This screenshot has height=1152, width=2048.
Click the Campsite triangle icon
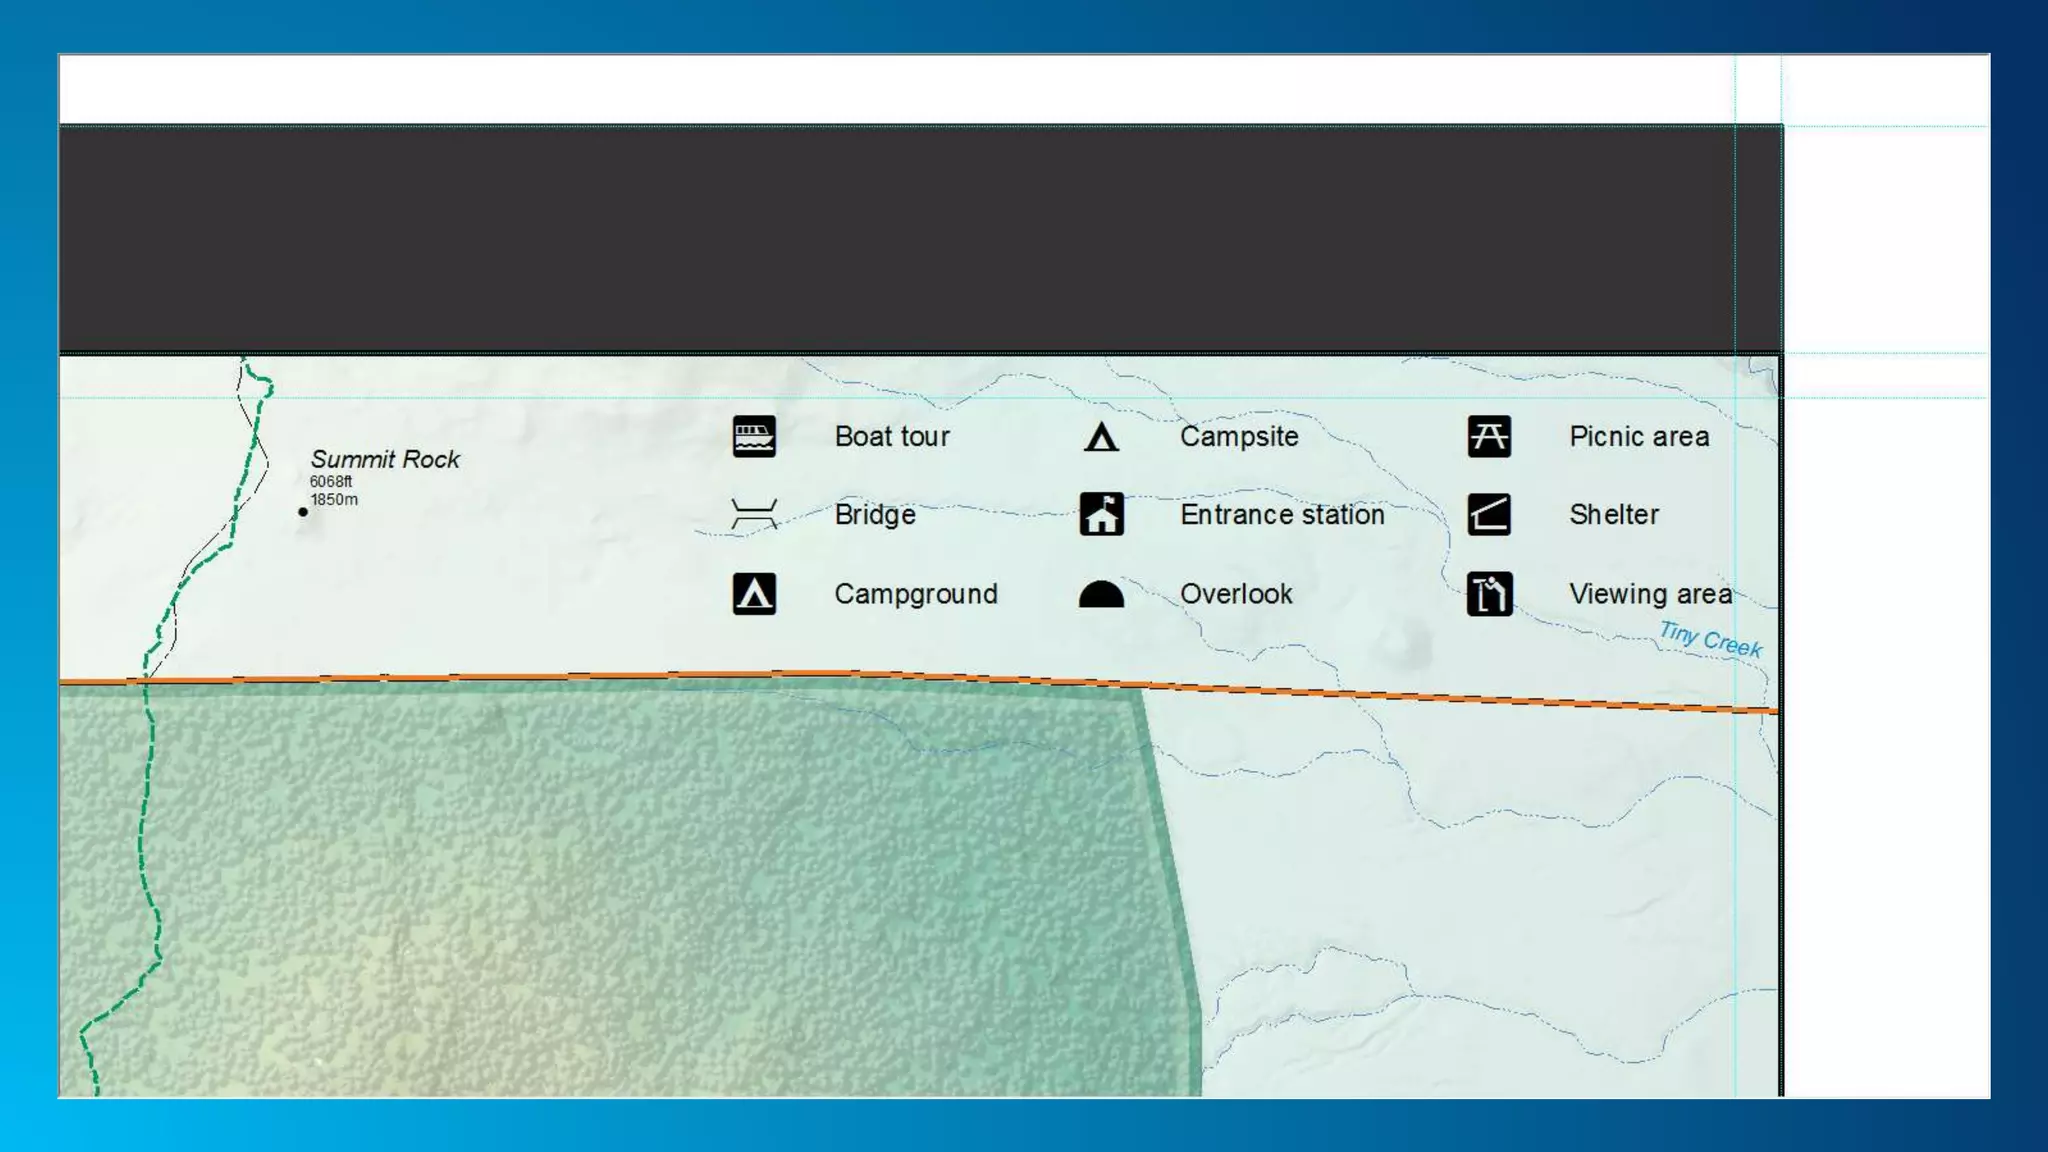coord(1101,438)
